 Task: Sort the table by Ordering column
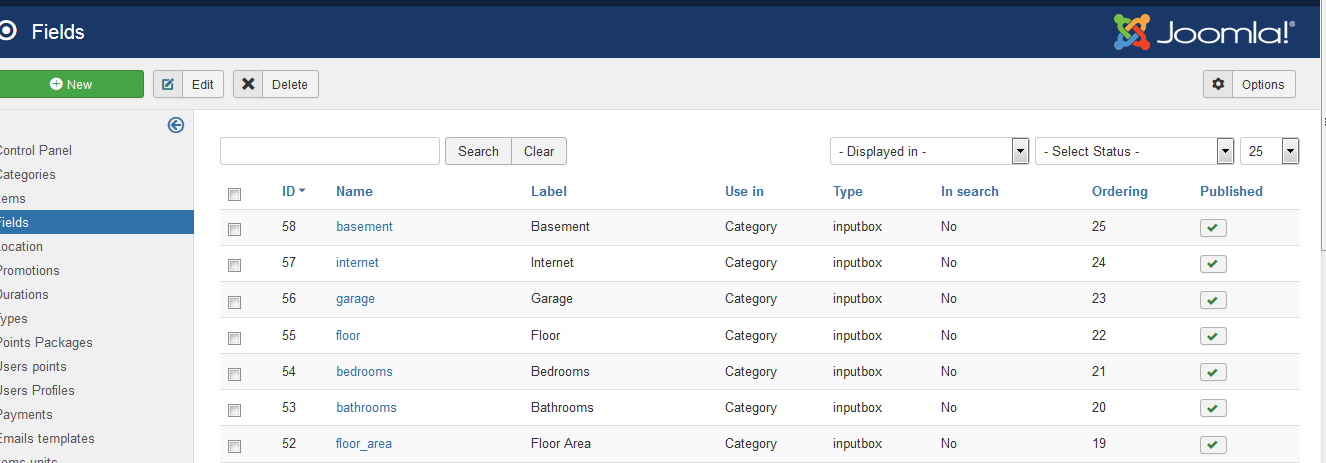pos(1119,191)
